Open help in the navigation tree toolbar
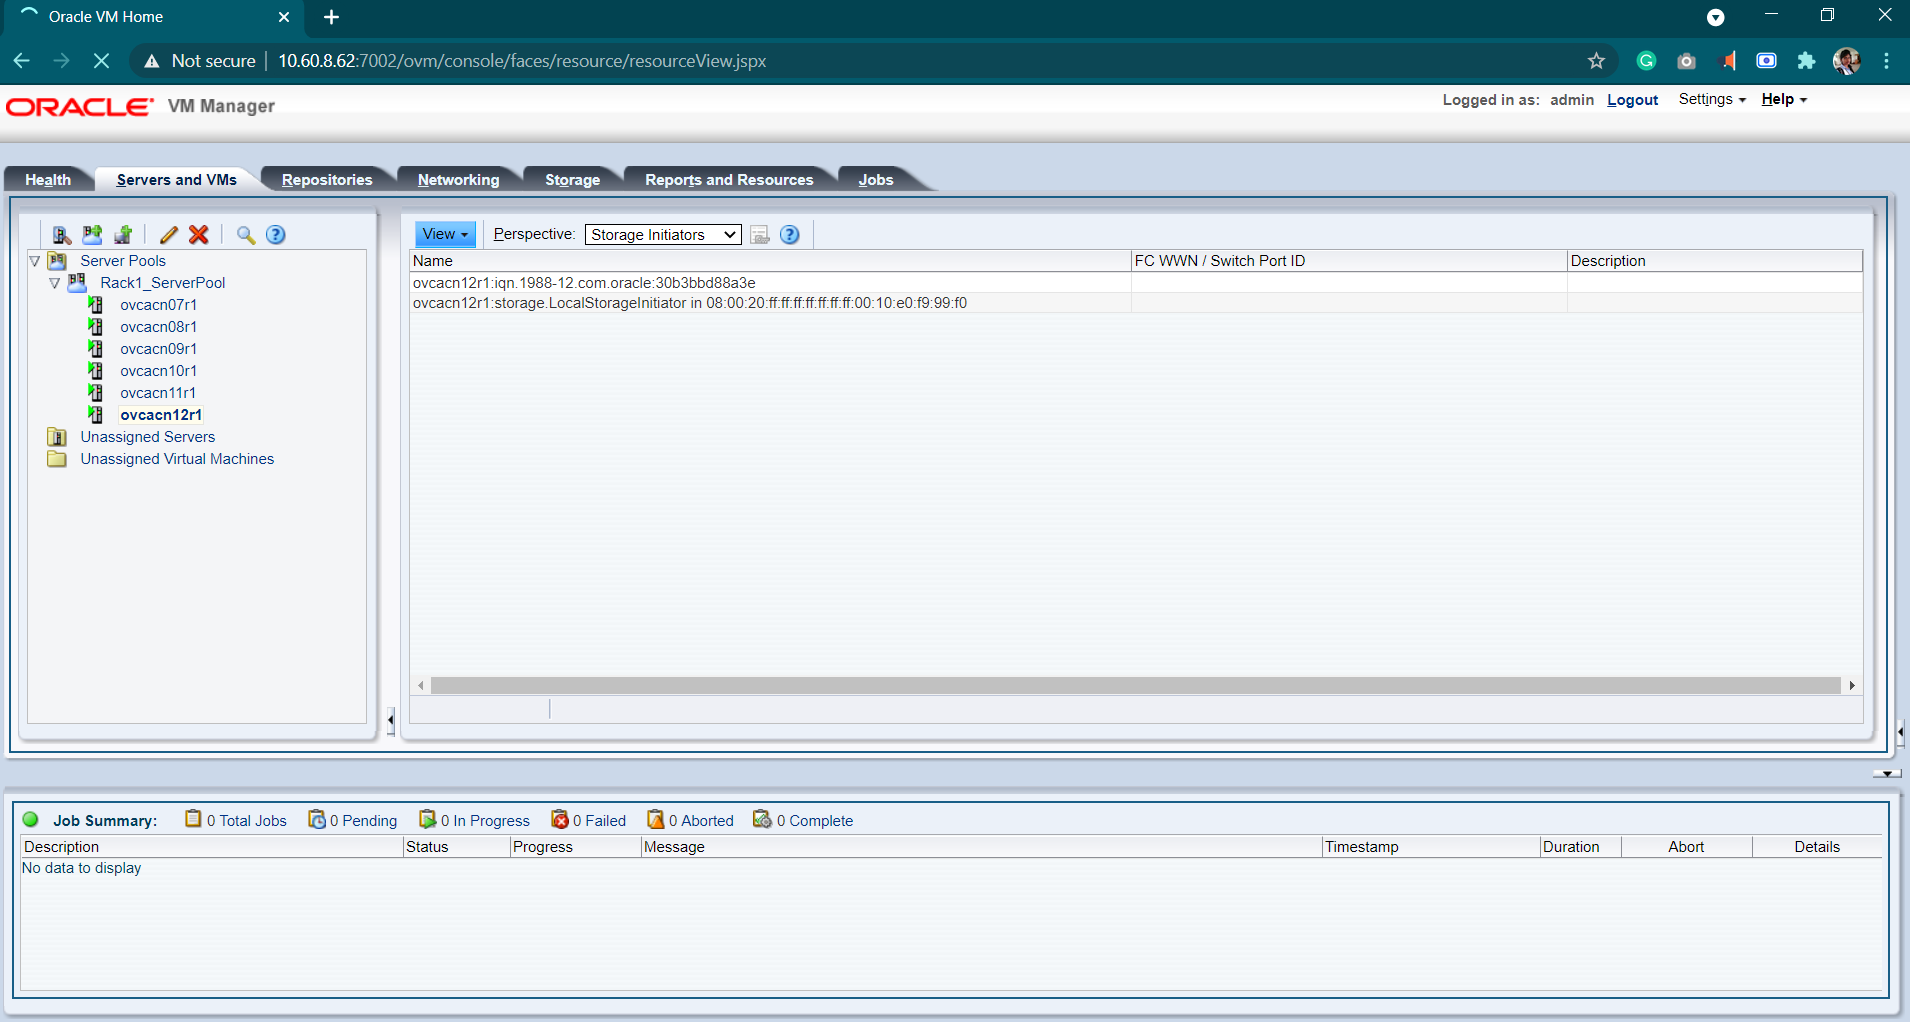The height and width of the screenshot is (1022, 1910). pyautogui.click(x=276, y=235)
